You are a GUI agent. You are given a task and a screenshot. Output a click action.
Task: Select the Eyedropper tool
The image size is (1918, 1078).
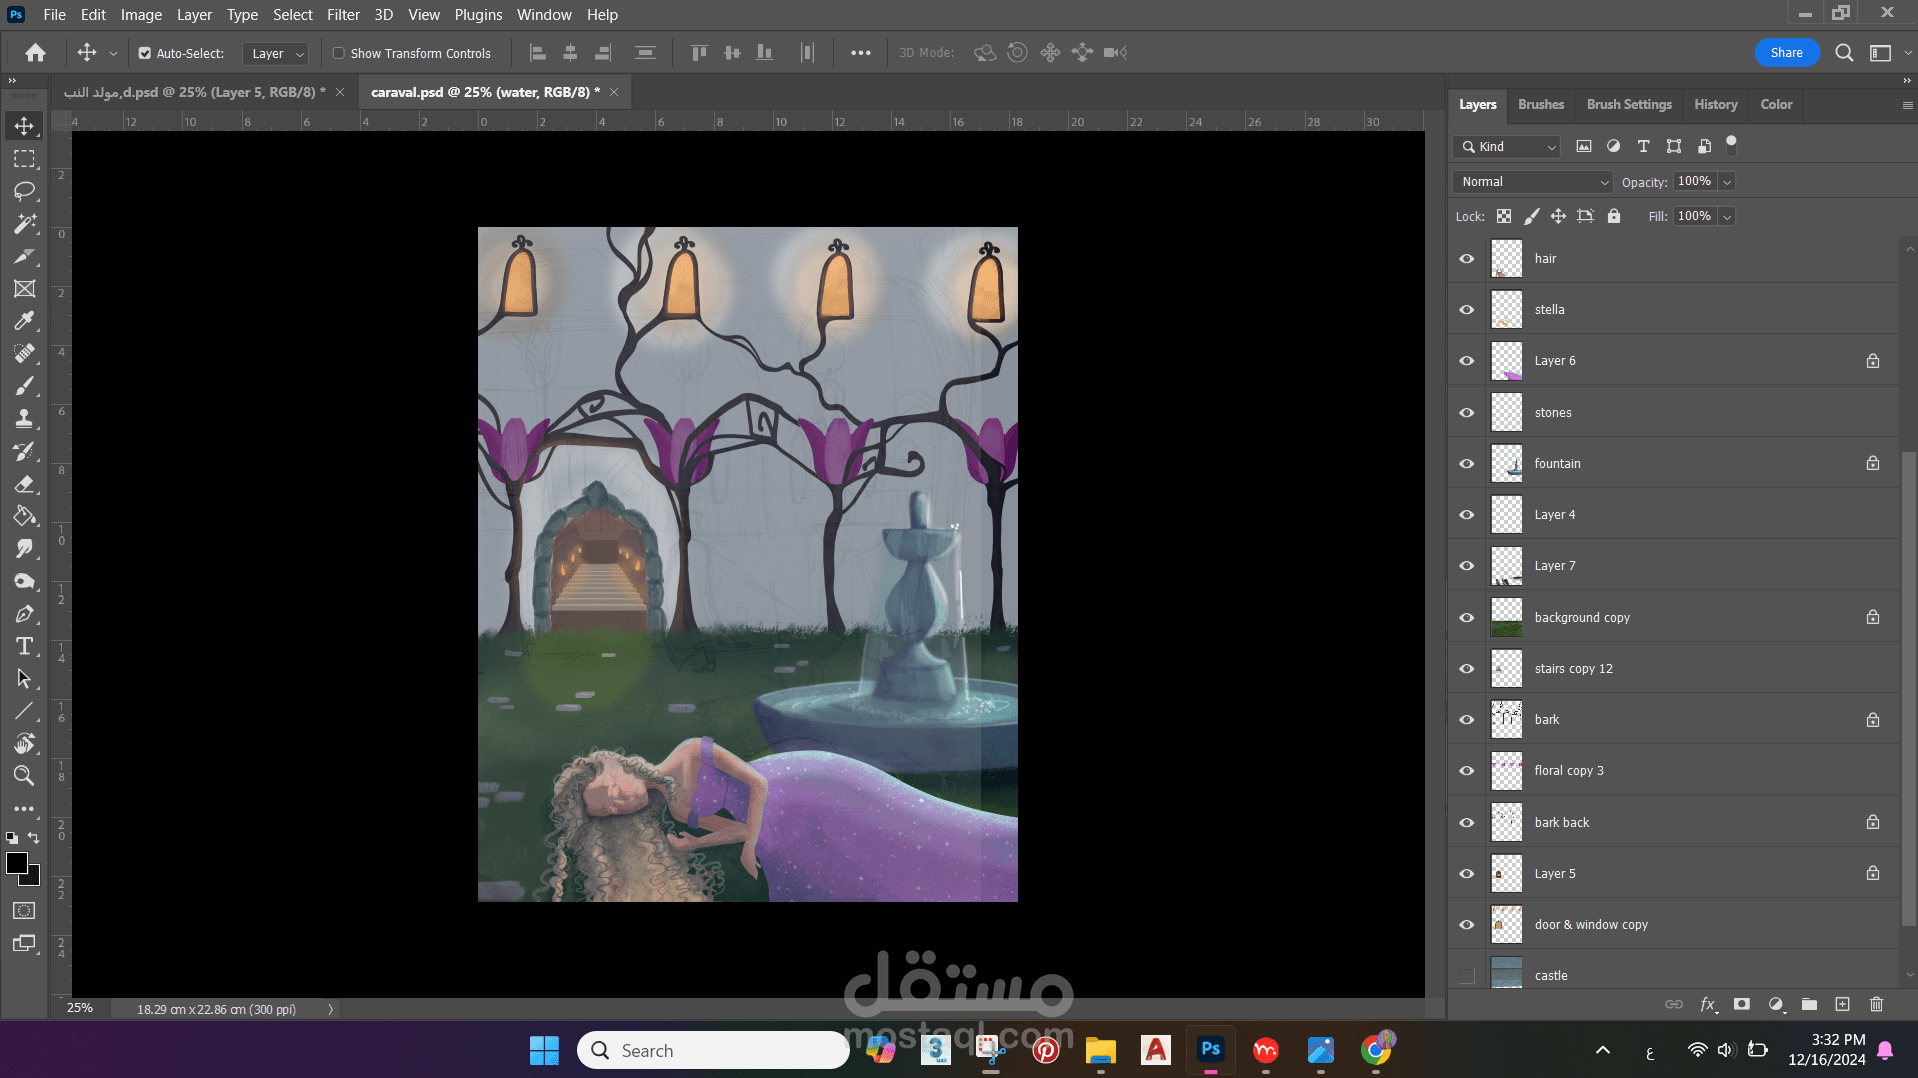(x=24, y=321)
